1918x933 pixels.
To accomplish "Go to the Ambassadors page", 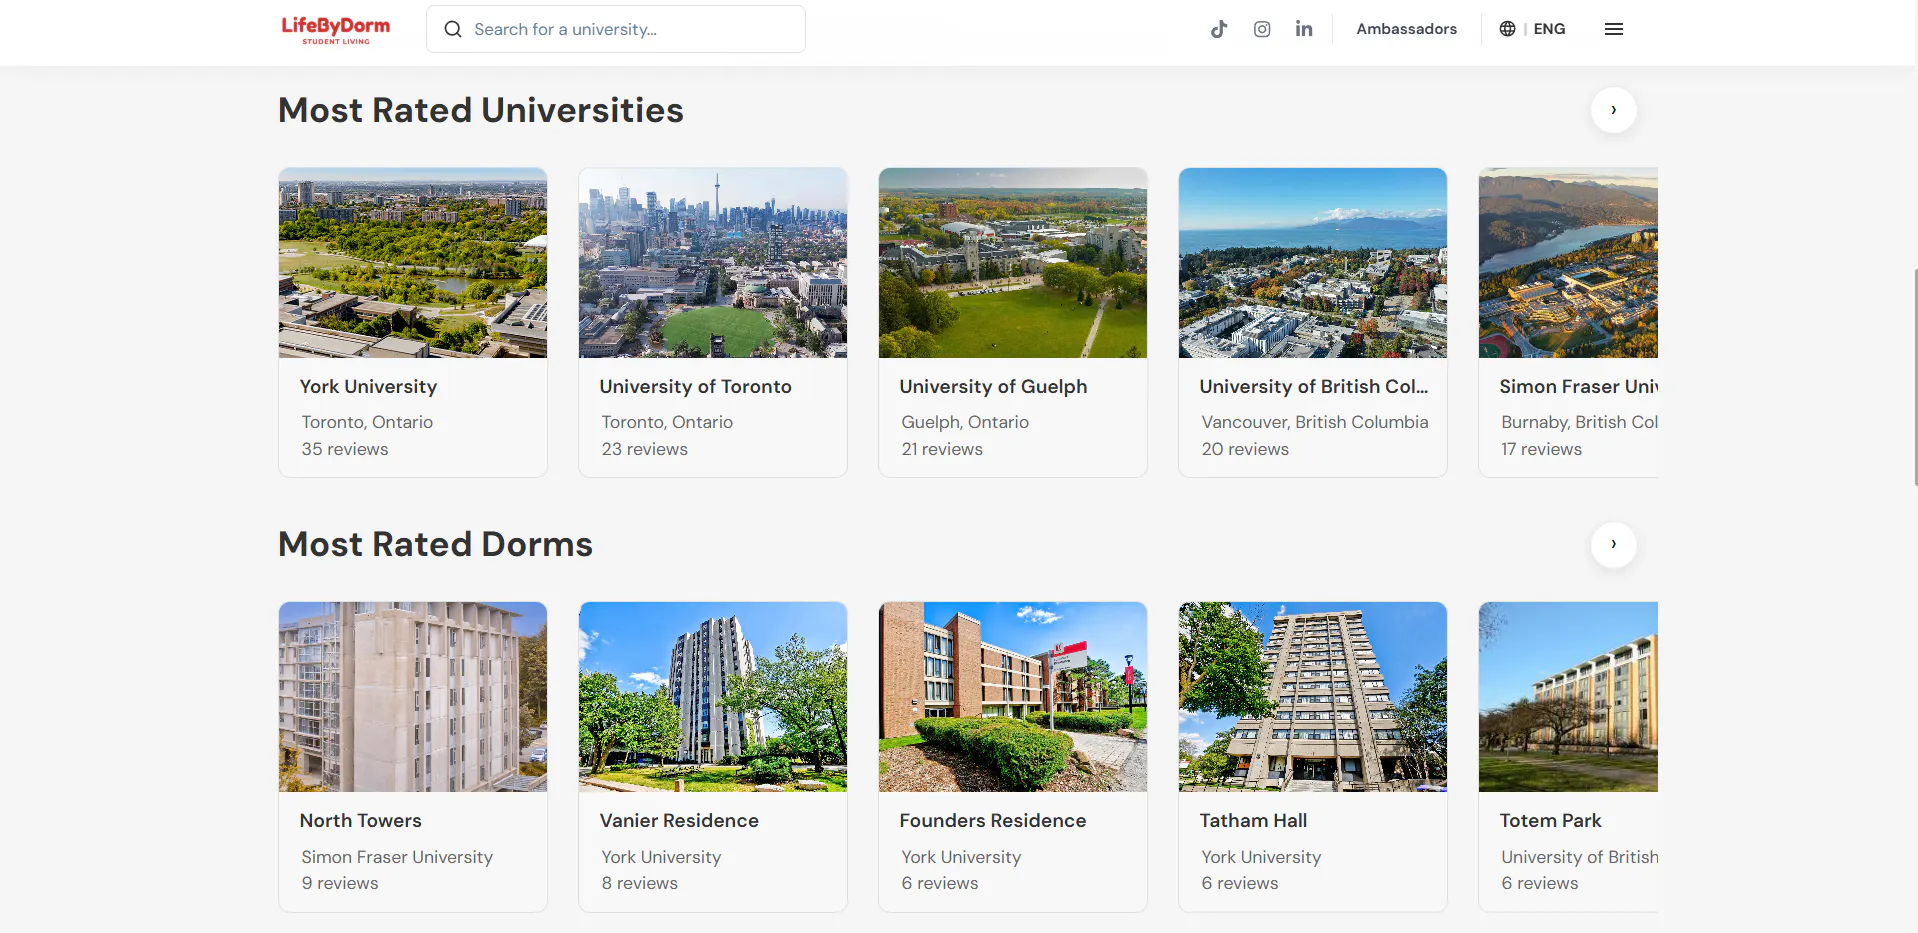I will pyautogui.click(x=1406, y=29).
